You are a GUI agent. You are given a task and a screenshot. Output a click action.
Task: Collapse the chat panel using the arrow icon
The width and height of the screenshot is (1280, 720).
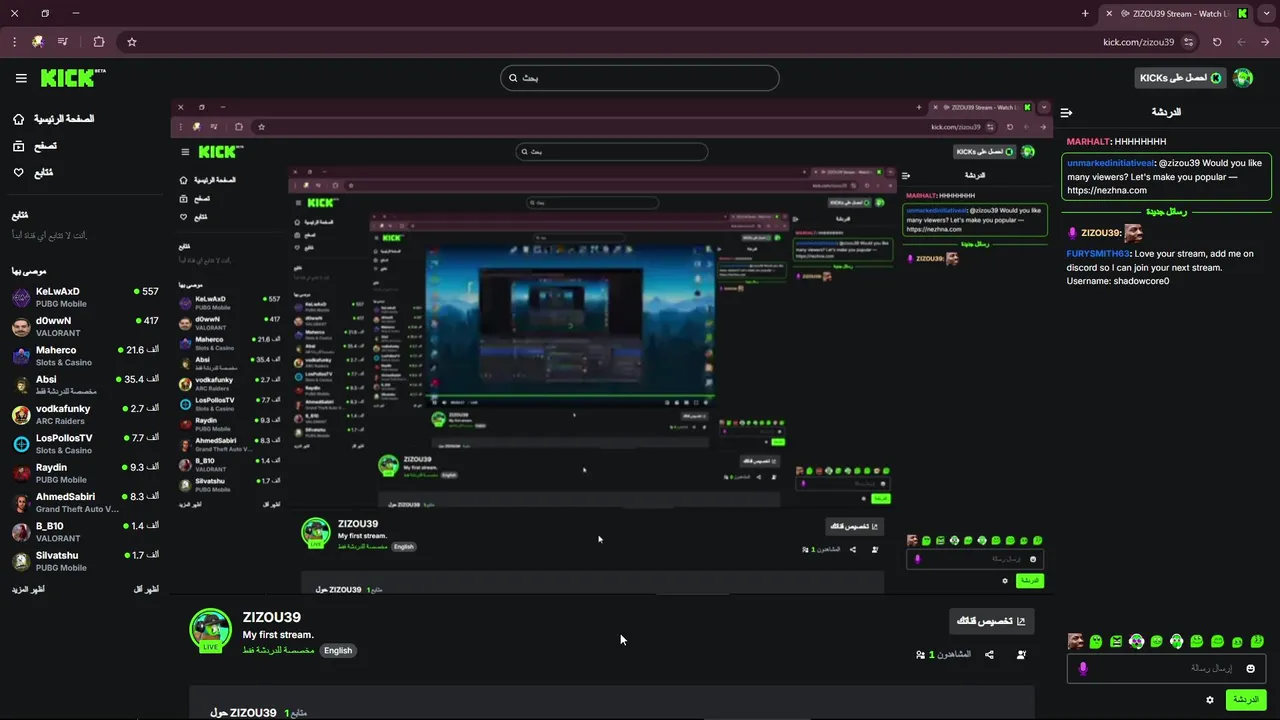point(1066,112)
